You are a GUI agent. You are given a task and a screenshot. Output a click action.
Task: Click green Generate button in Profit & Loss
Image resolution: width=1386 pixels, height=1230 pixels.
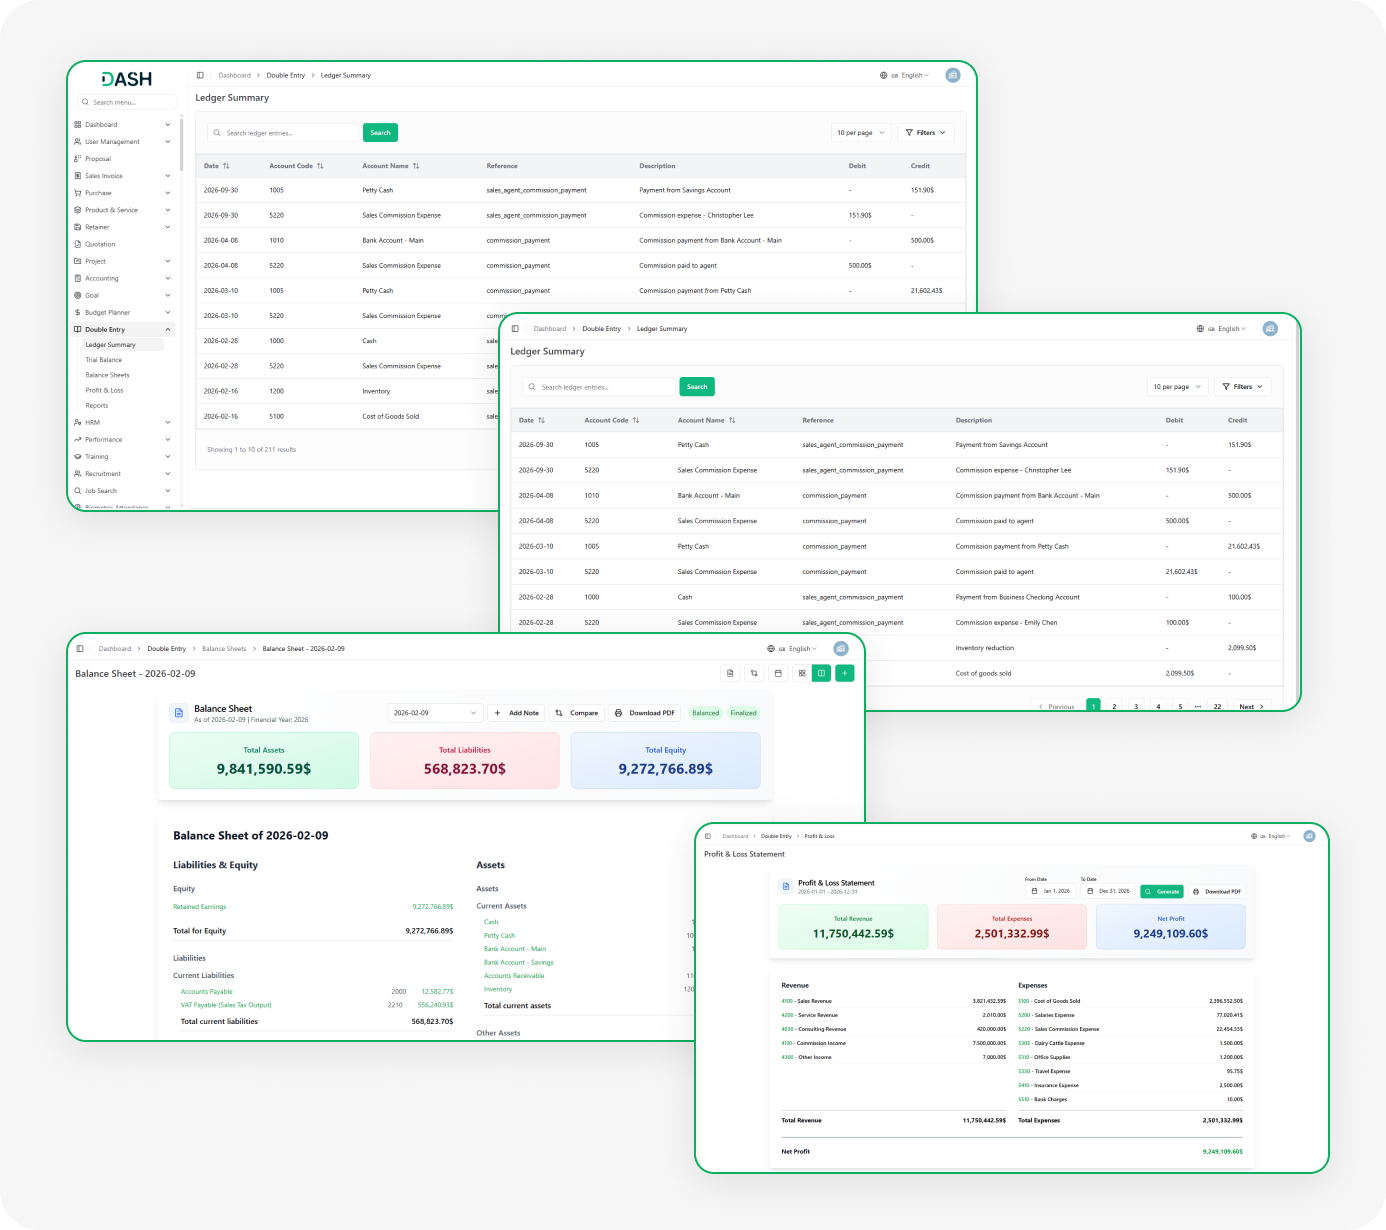point(1162,891)
